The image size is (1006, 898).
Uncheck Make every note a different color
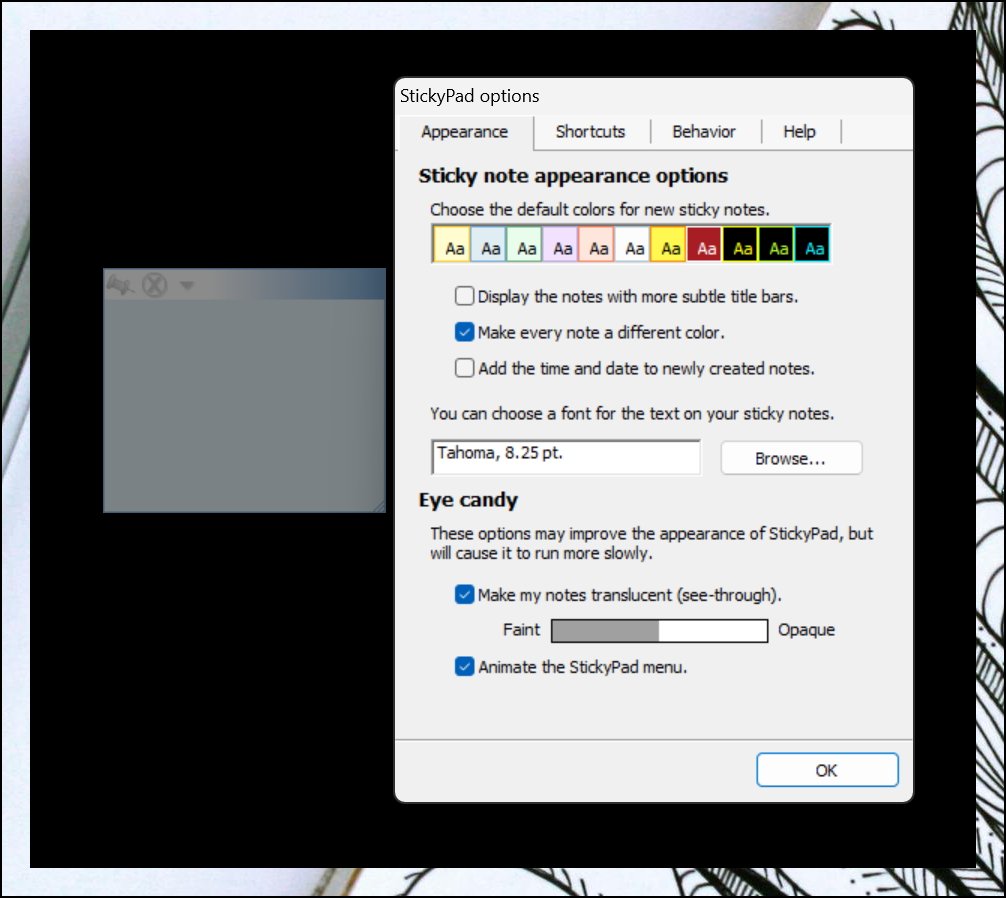pyautogui.click(x=465, y=332)
